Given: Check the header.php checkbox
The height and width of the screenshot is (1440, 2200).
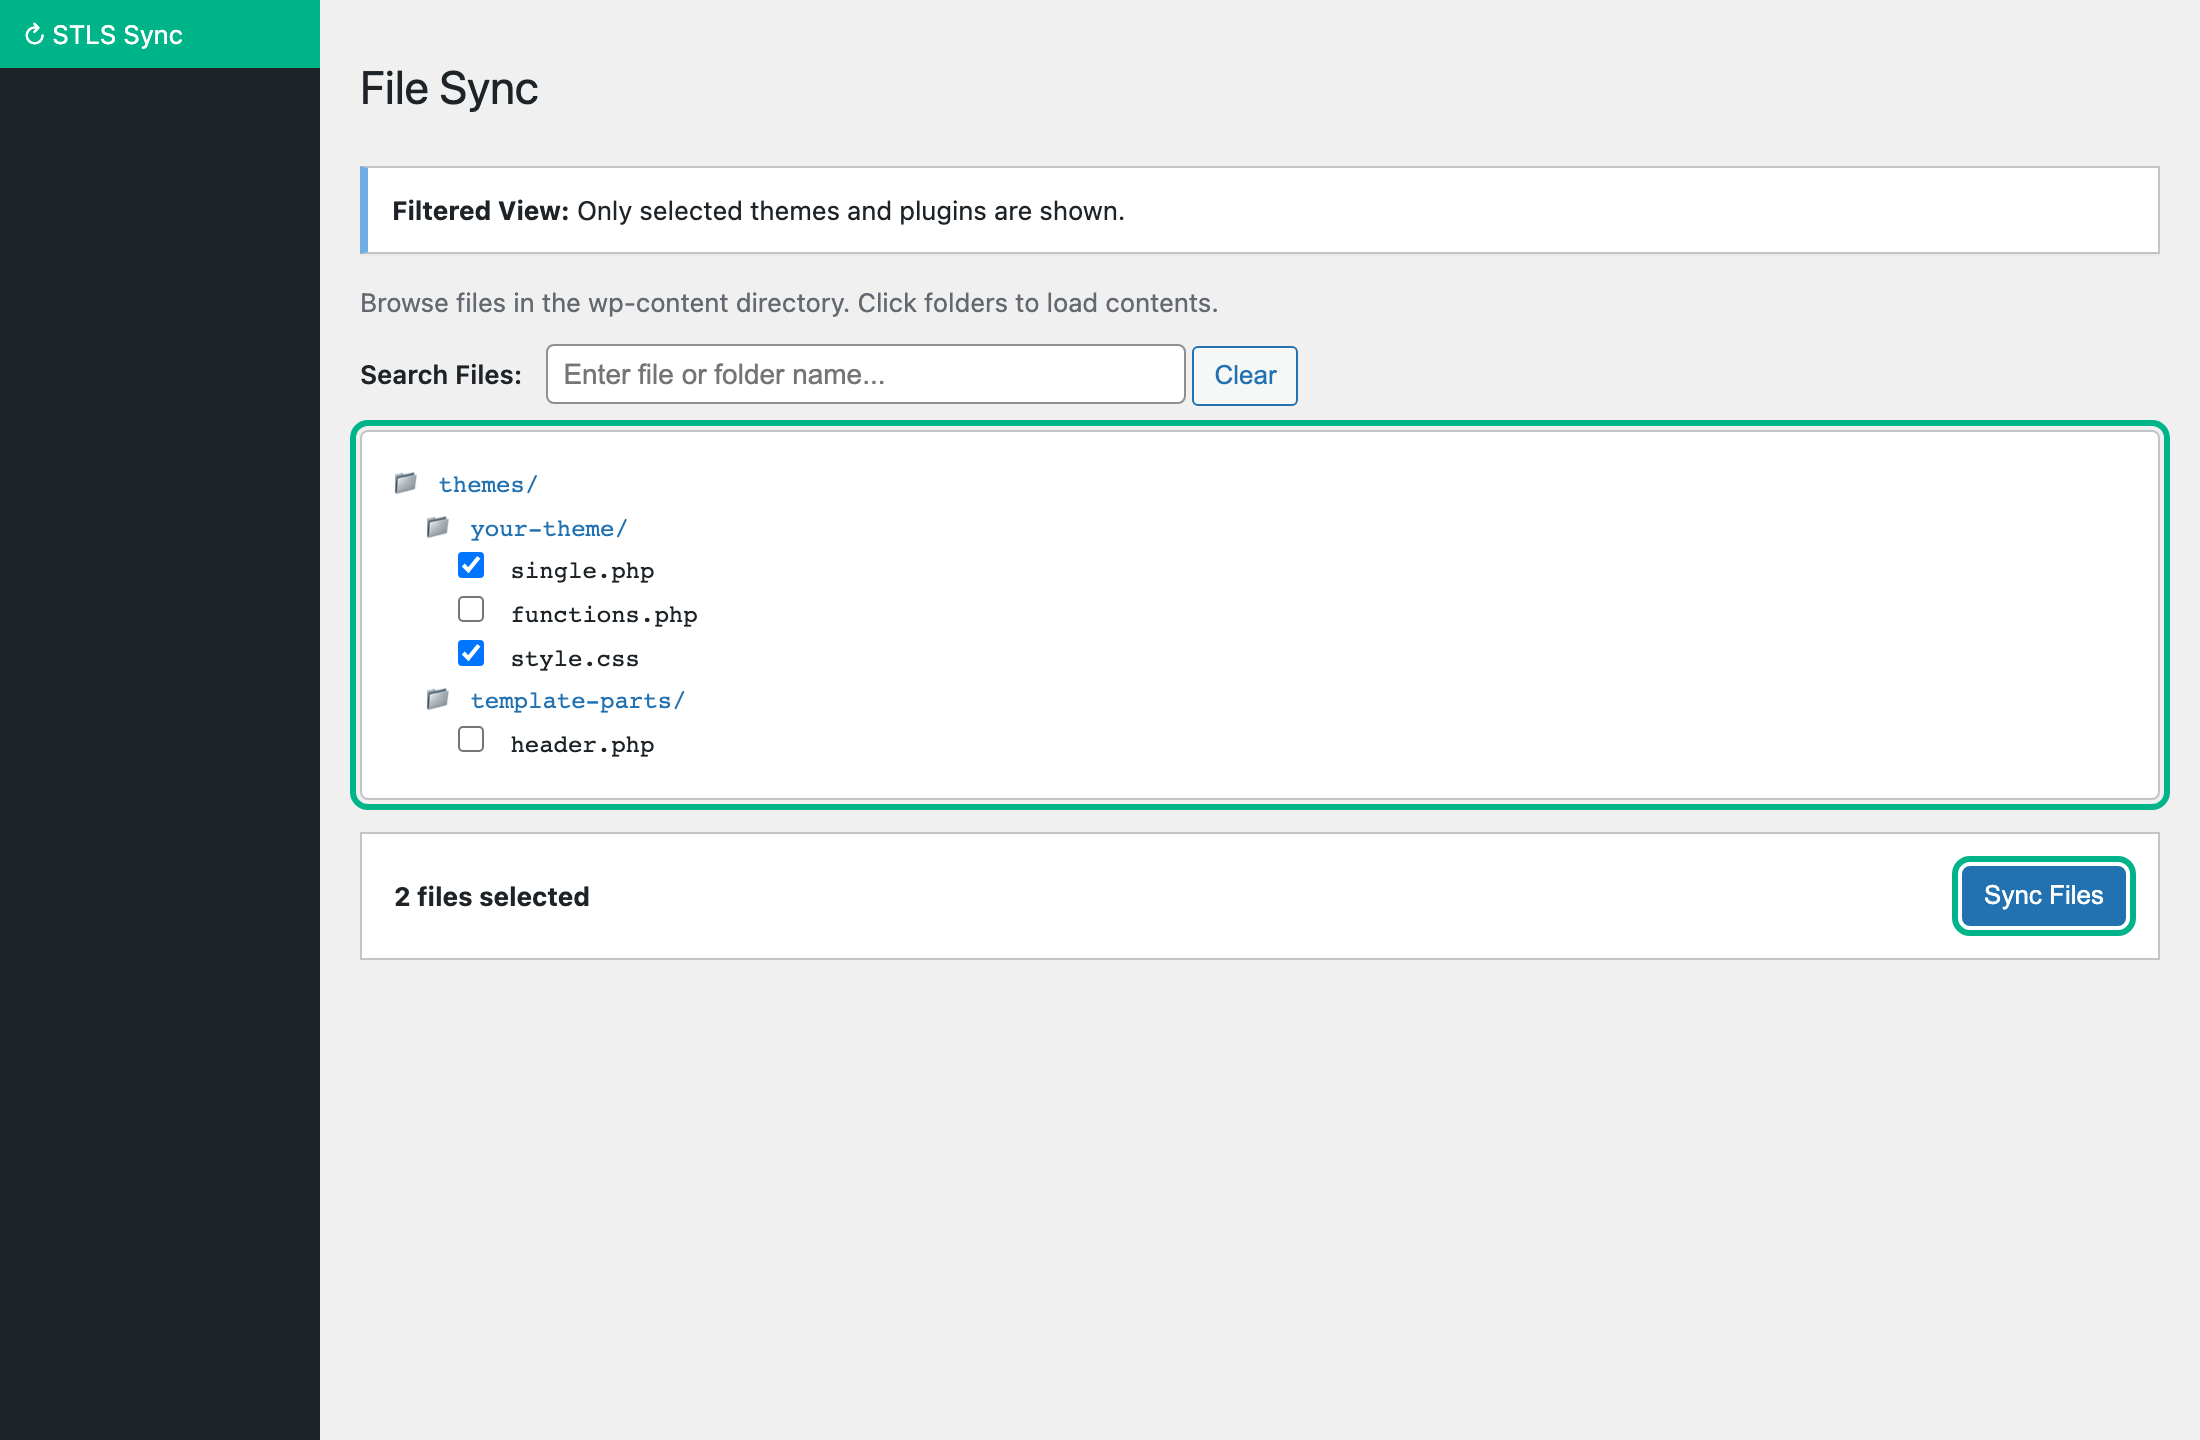Looking at the screenshot, I should point(471,739).
